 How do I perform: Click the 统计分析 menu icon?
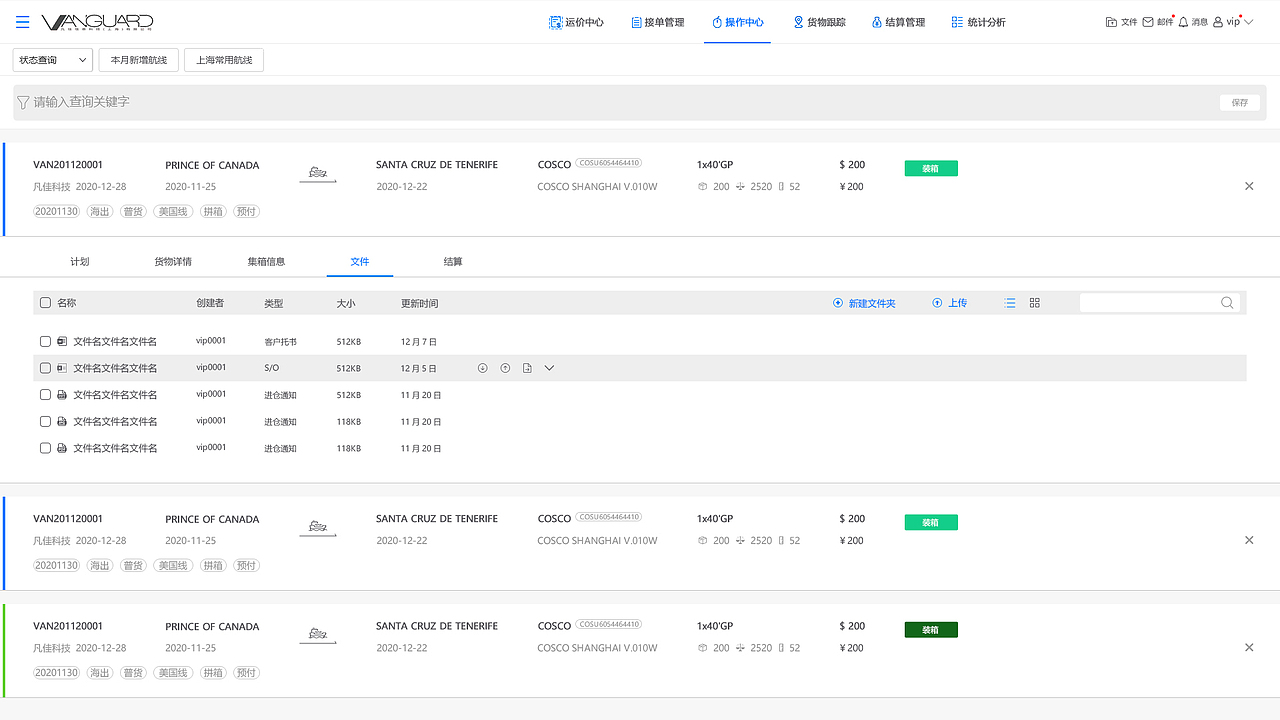tap(957, 22)
